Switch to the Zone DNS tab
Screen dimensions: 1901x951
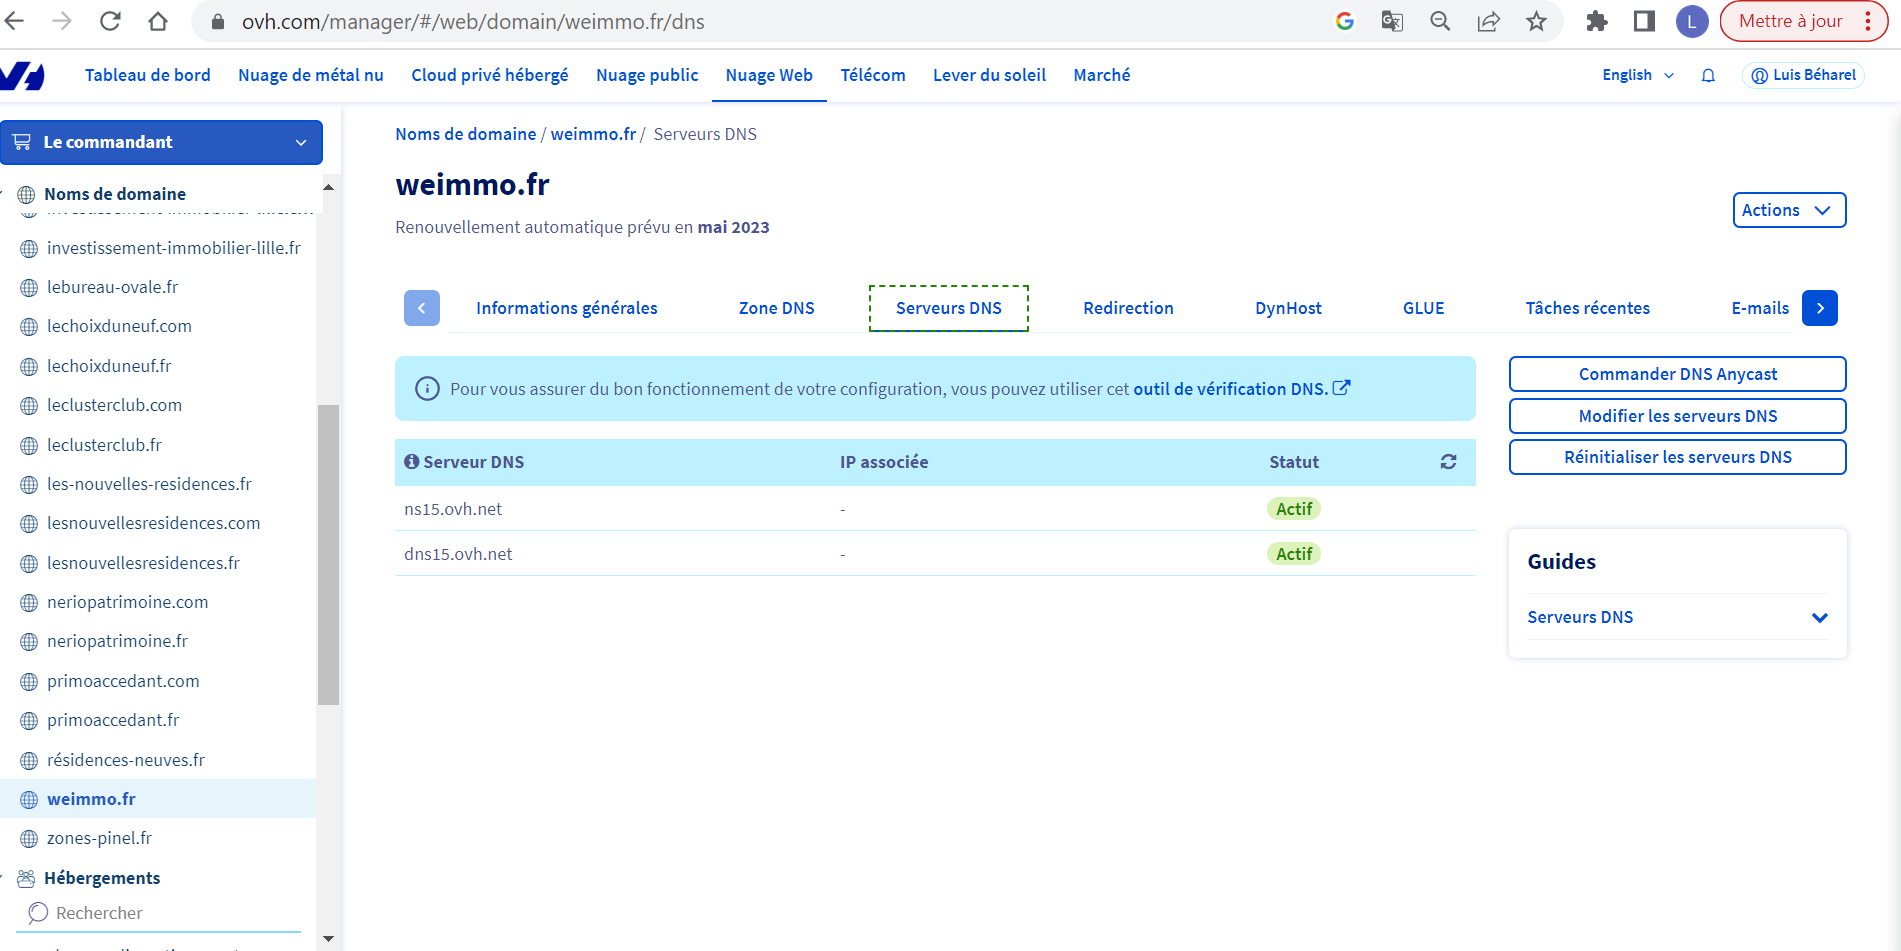[776, 308]
